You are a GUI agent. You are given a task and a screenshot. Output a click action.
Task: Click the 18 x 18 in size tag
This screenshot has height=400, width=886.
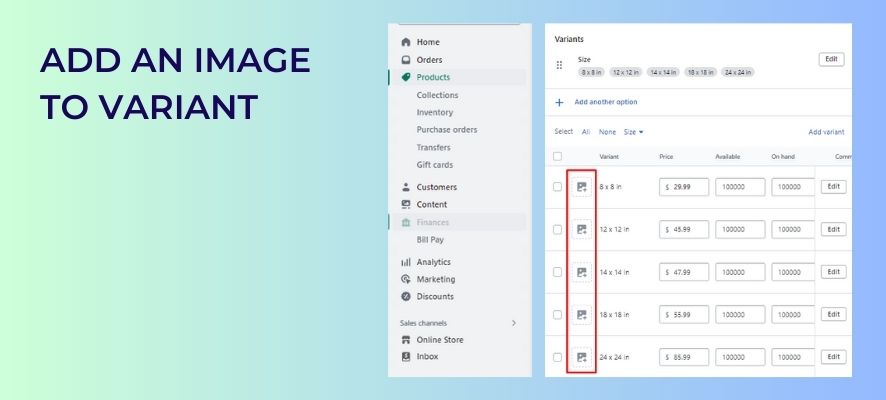(700, 72)
